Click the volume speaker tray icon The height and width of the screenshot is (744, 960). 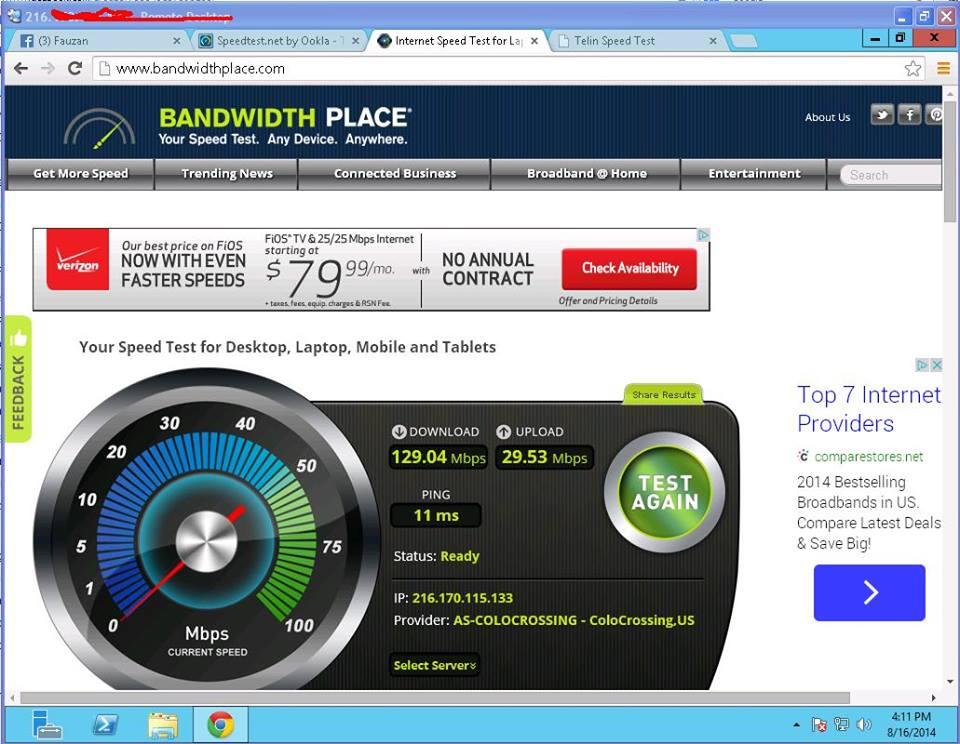tap(863, 725)
